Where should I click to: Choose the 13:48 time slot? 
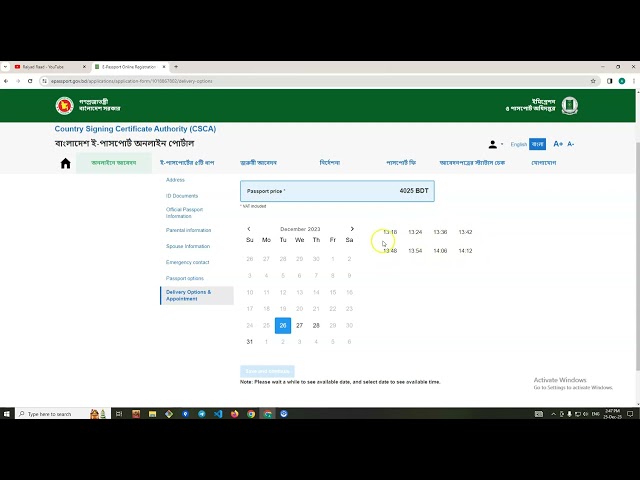tap(390, 251)
